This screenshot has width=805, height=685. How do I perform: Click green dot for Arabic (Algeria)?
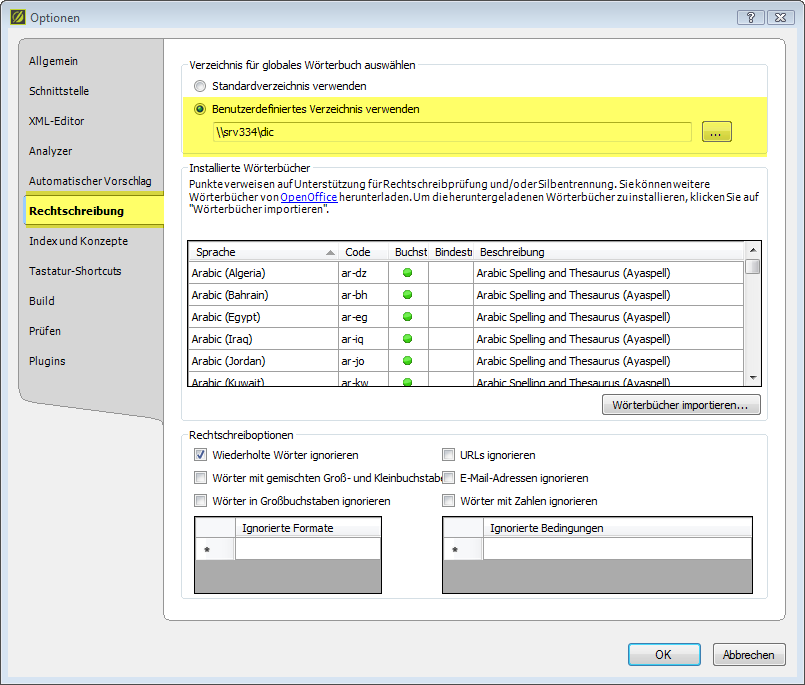pos(408,273)
